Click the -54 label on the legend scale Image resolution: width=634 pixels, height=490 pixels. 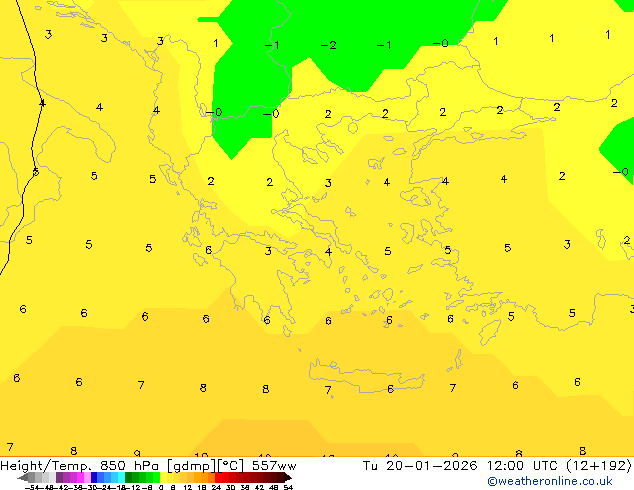point(32,487)
